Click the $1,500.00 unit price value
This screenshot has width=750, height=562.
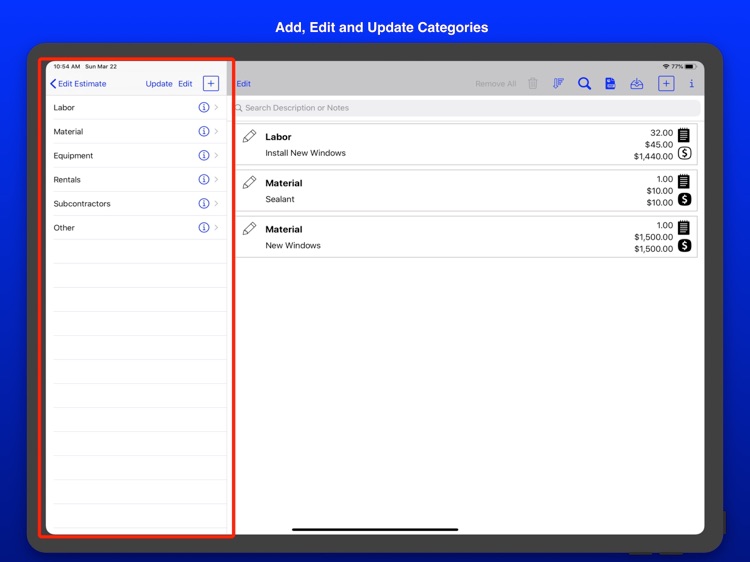(653, 237)
